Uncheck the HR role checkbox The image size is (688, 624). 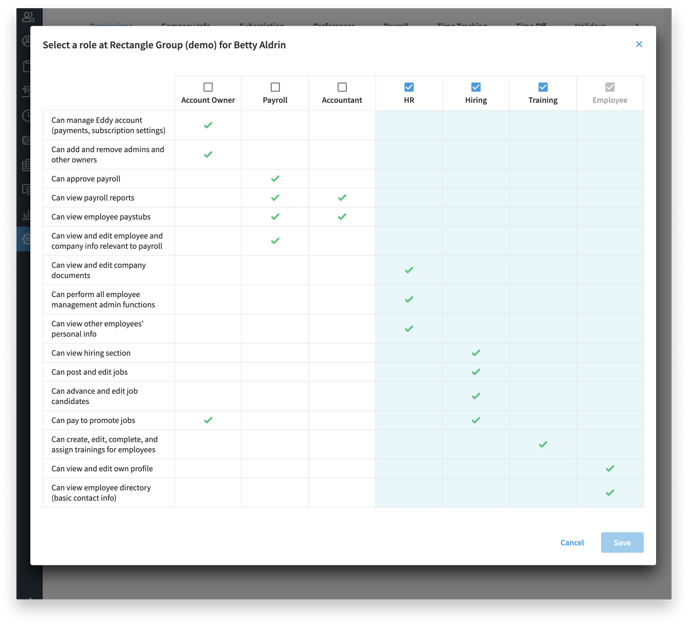point(409,87)
